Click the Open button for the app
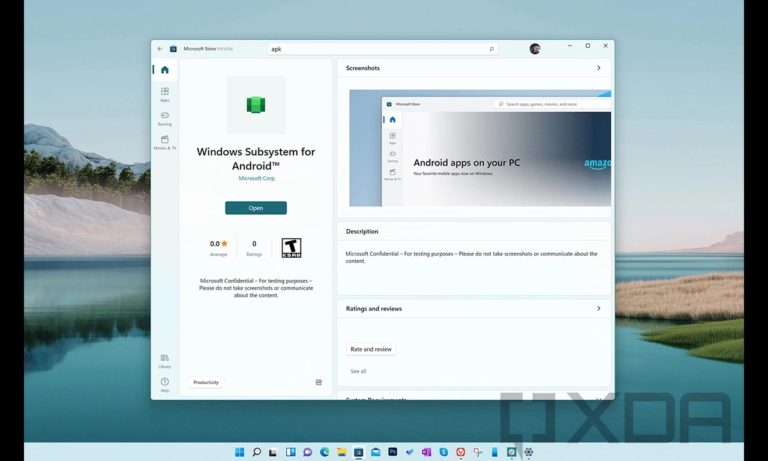This screenshot has width=768, height=461. pos(256,208)
